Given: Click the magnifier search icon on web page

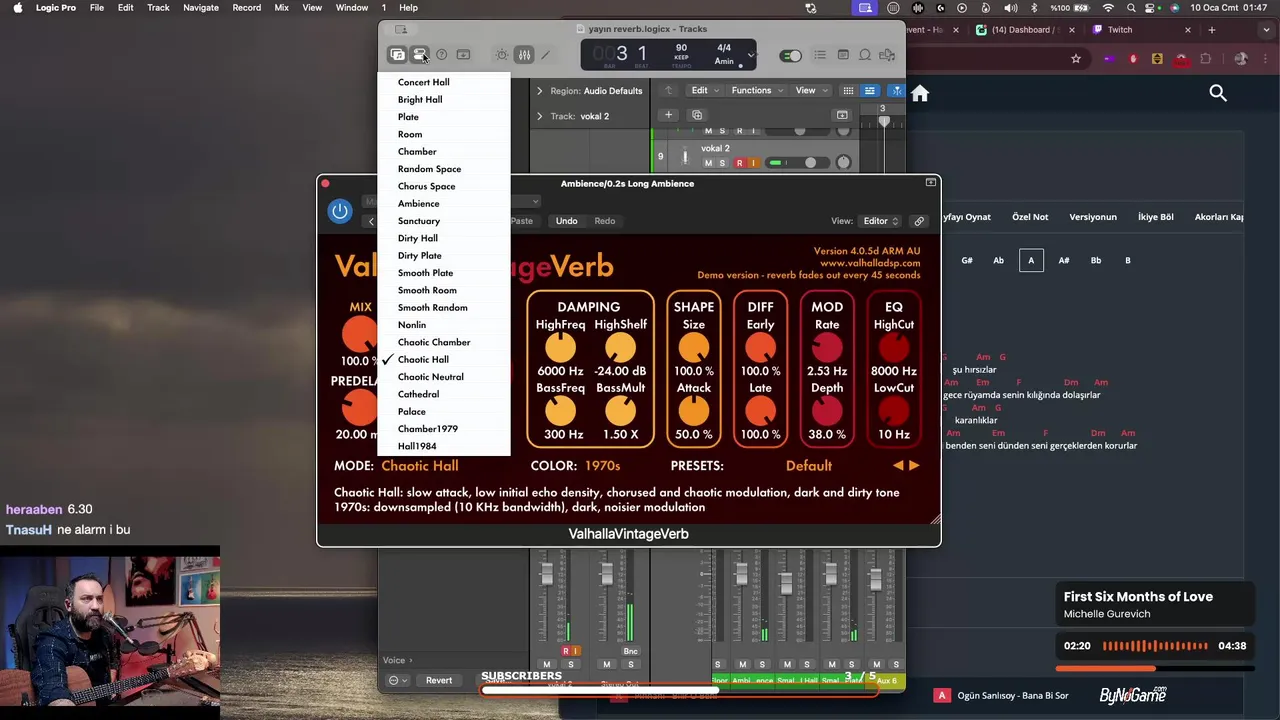Looking at the screenshot, I should pyautogui.click(x=1218, y=93).
